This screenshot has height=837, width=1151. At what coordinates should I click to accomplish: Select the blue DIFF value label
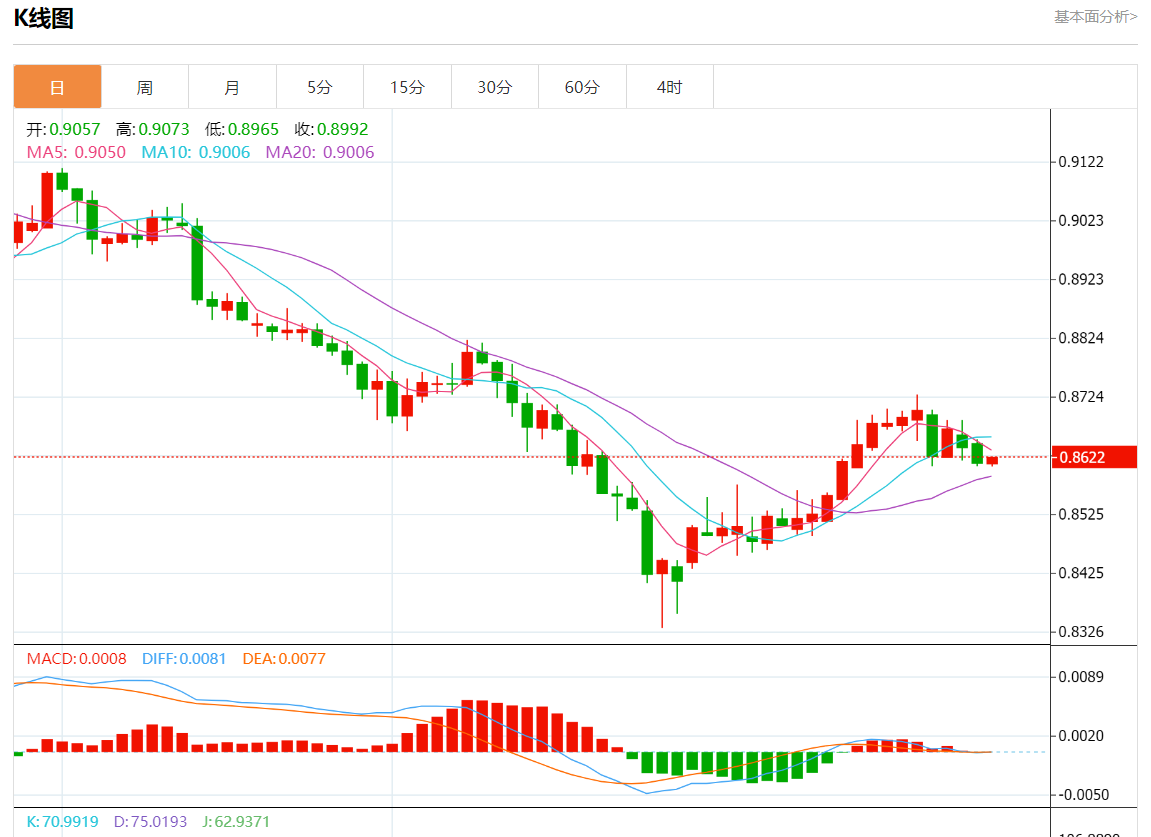pos(183,658)
